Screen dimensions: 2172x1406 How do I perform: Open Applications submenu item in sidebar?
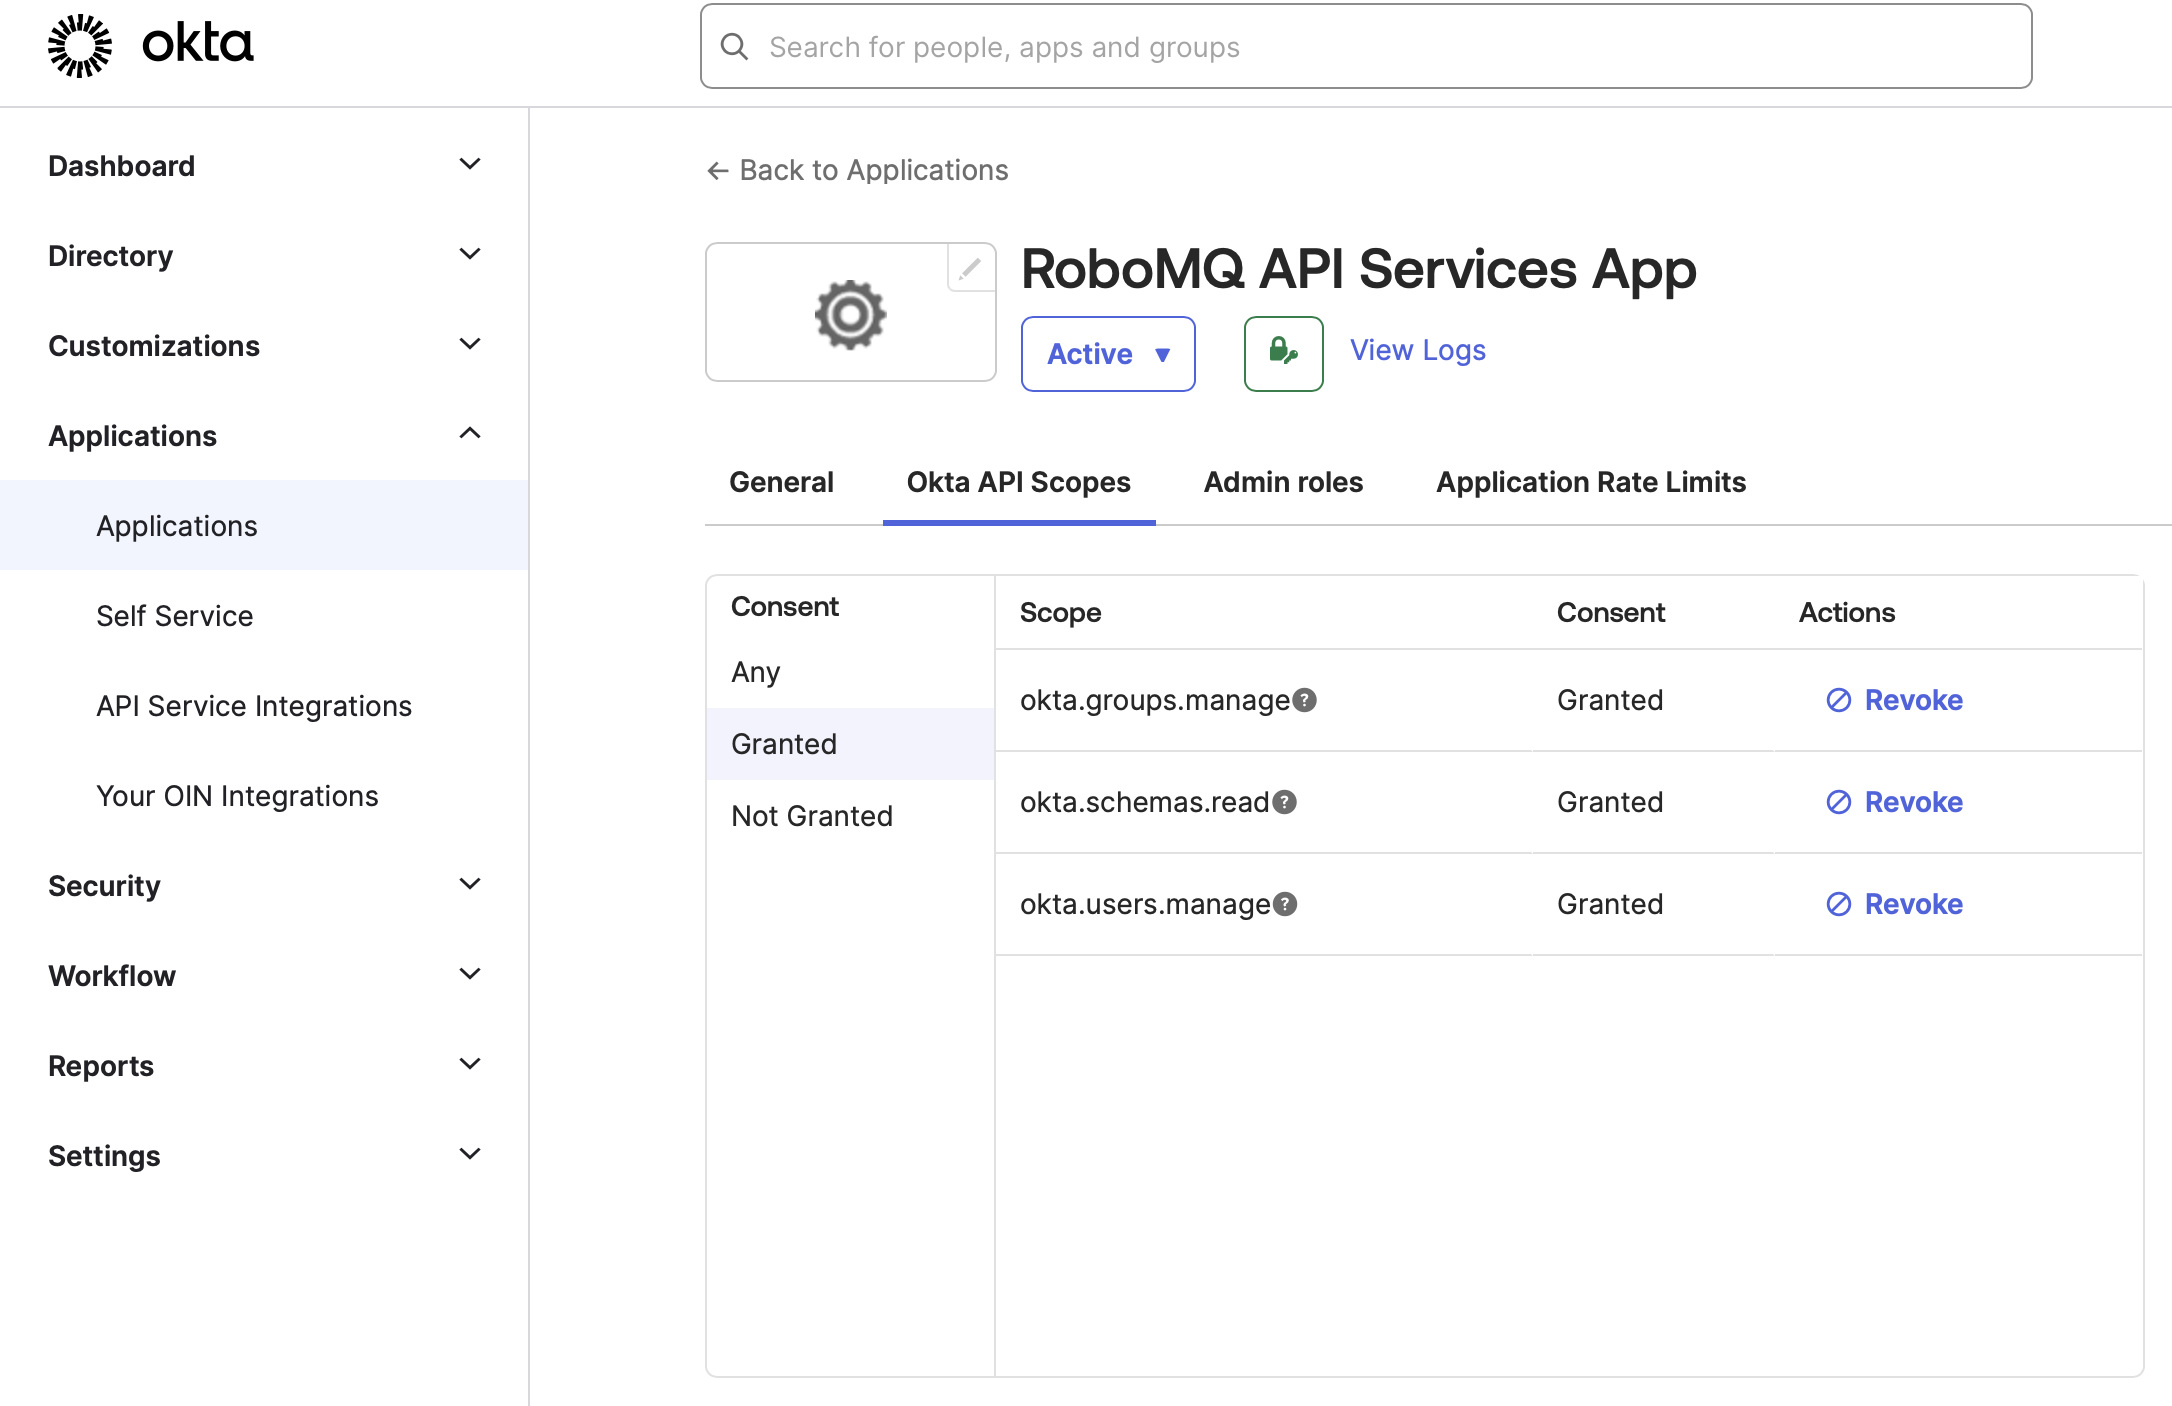pyautogui.click(x=264, y=525)
